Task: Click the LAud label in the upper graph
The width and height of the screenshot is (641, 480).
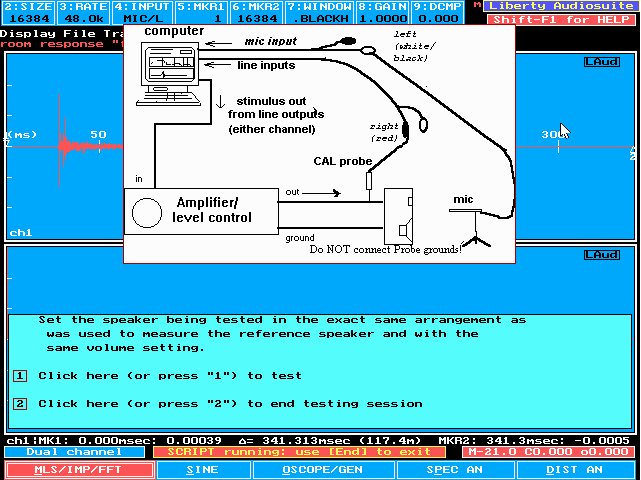Action: pyautogui.click(x=601, y=62)
